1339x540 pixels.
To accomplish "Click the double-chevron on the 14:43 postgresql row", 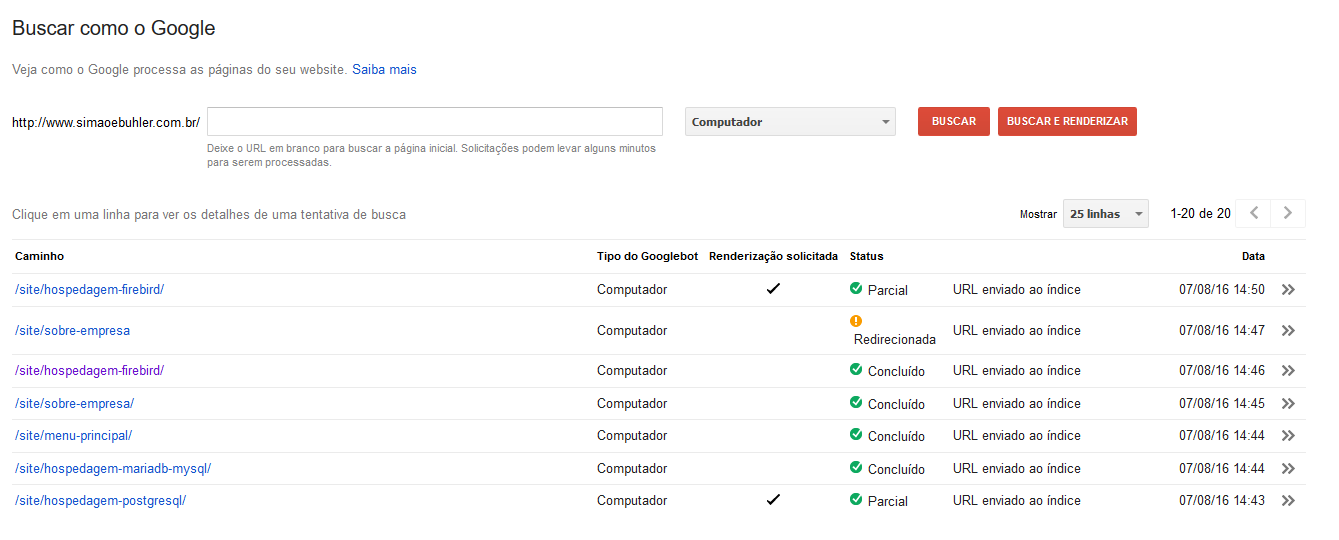I will [1288, 501].
